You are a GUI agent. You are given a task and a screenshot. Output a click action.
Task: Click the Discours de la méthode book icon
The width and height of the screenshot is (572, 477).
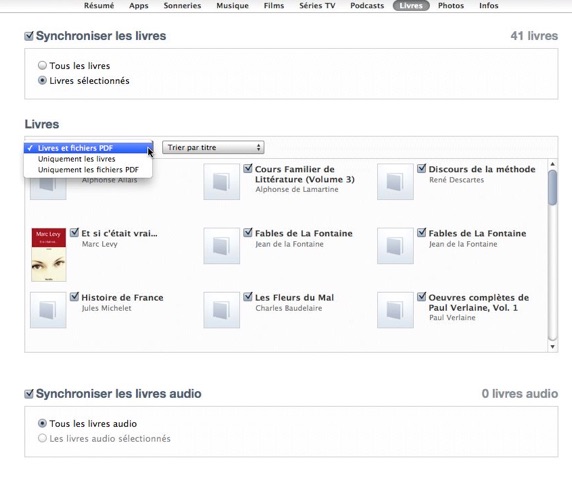tap(395, 182)
